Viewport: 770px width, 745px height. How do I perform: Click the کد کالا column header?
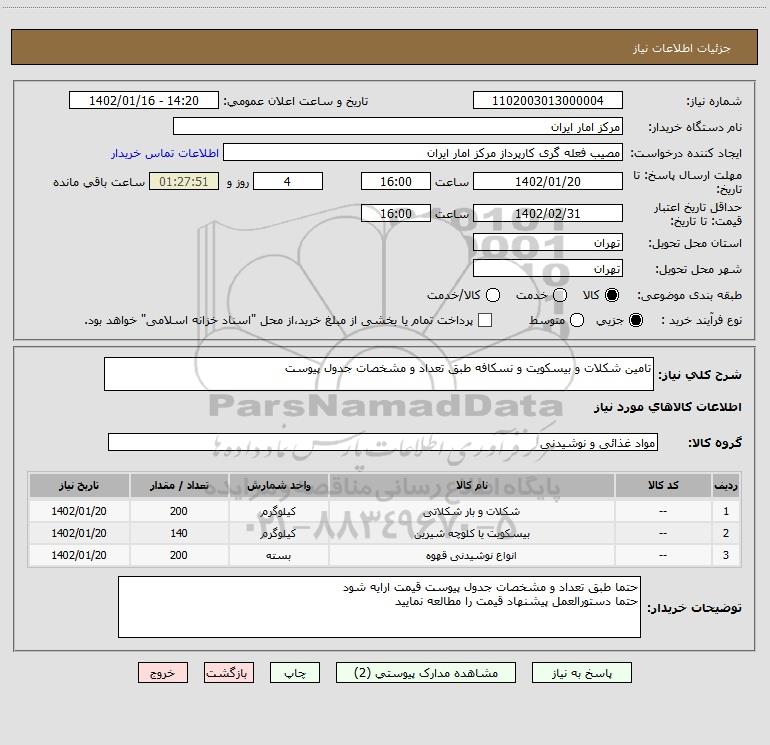[x=663, y=485]
